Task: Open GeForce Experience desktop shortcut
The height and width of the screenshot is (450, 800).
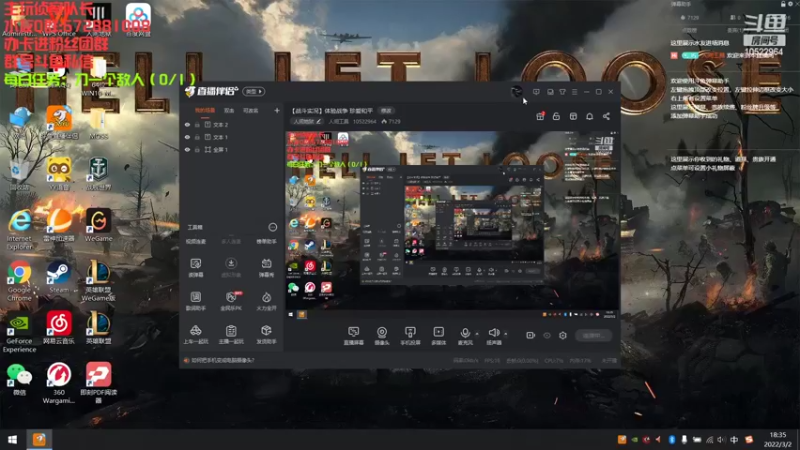Action: click(19, 334)
